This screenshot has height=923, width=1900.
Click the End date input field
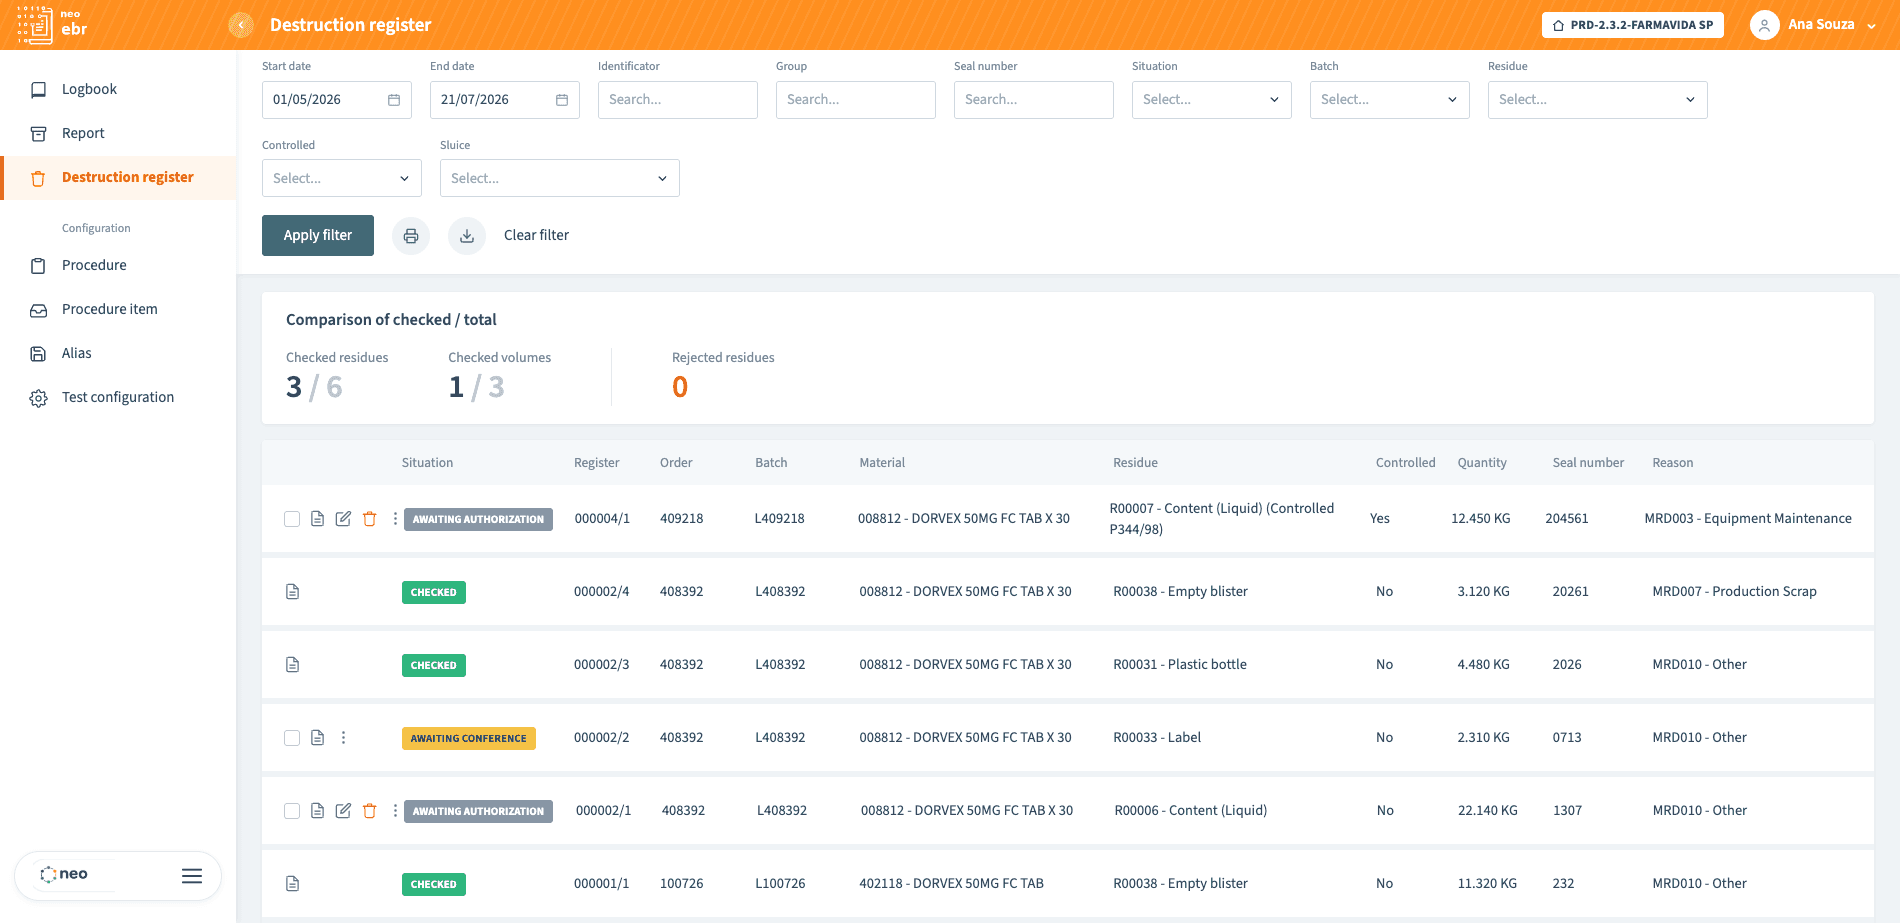505,100
